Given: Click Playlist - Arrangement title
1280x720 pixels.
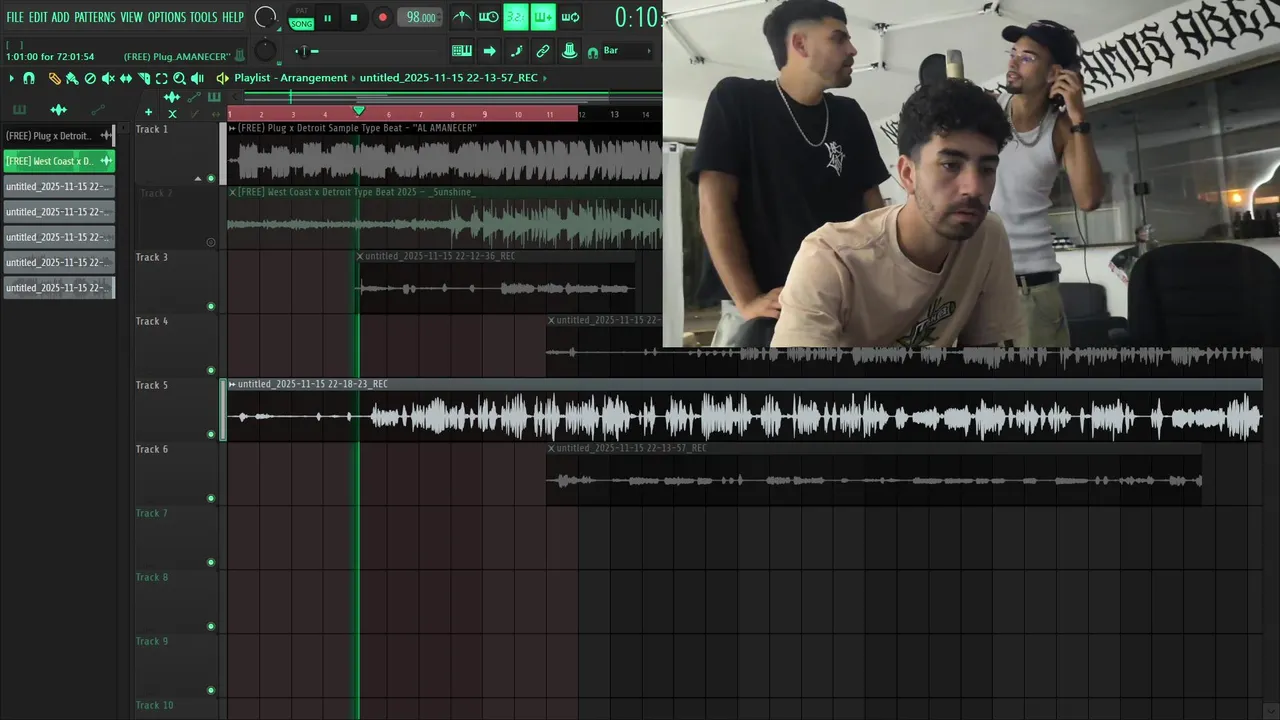Looking at the screenshot, I should pos(291,78).
